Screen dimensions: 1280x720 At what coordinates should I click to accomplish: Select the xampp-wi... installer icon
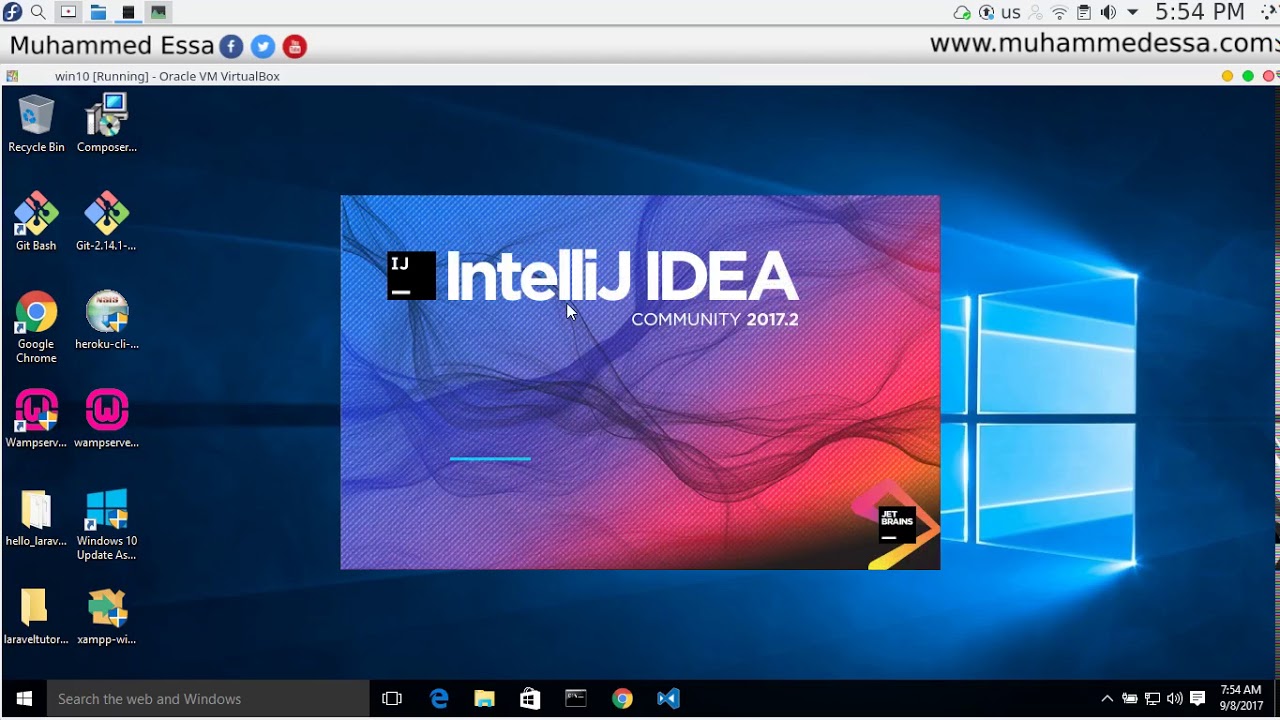point(107,616)
